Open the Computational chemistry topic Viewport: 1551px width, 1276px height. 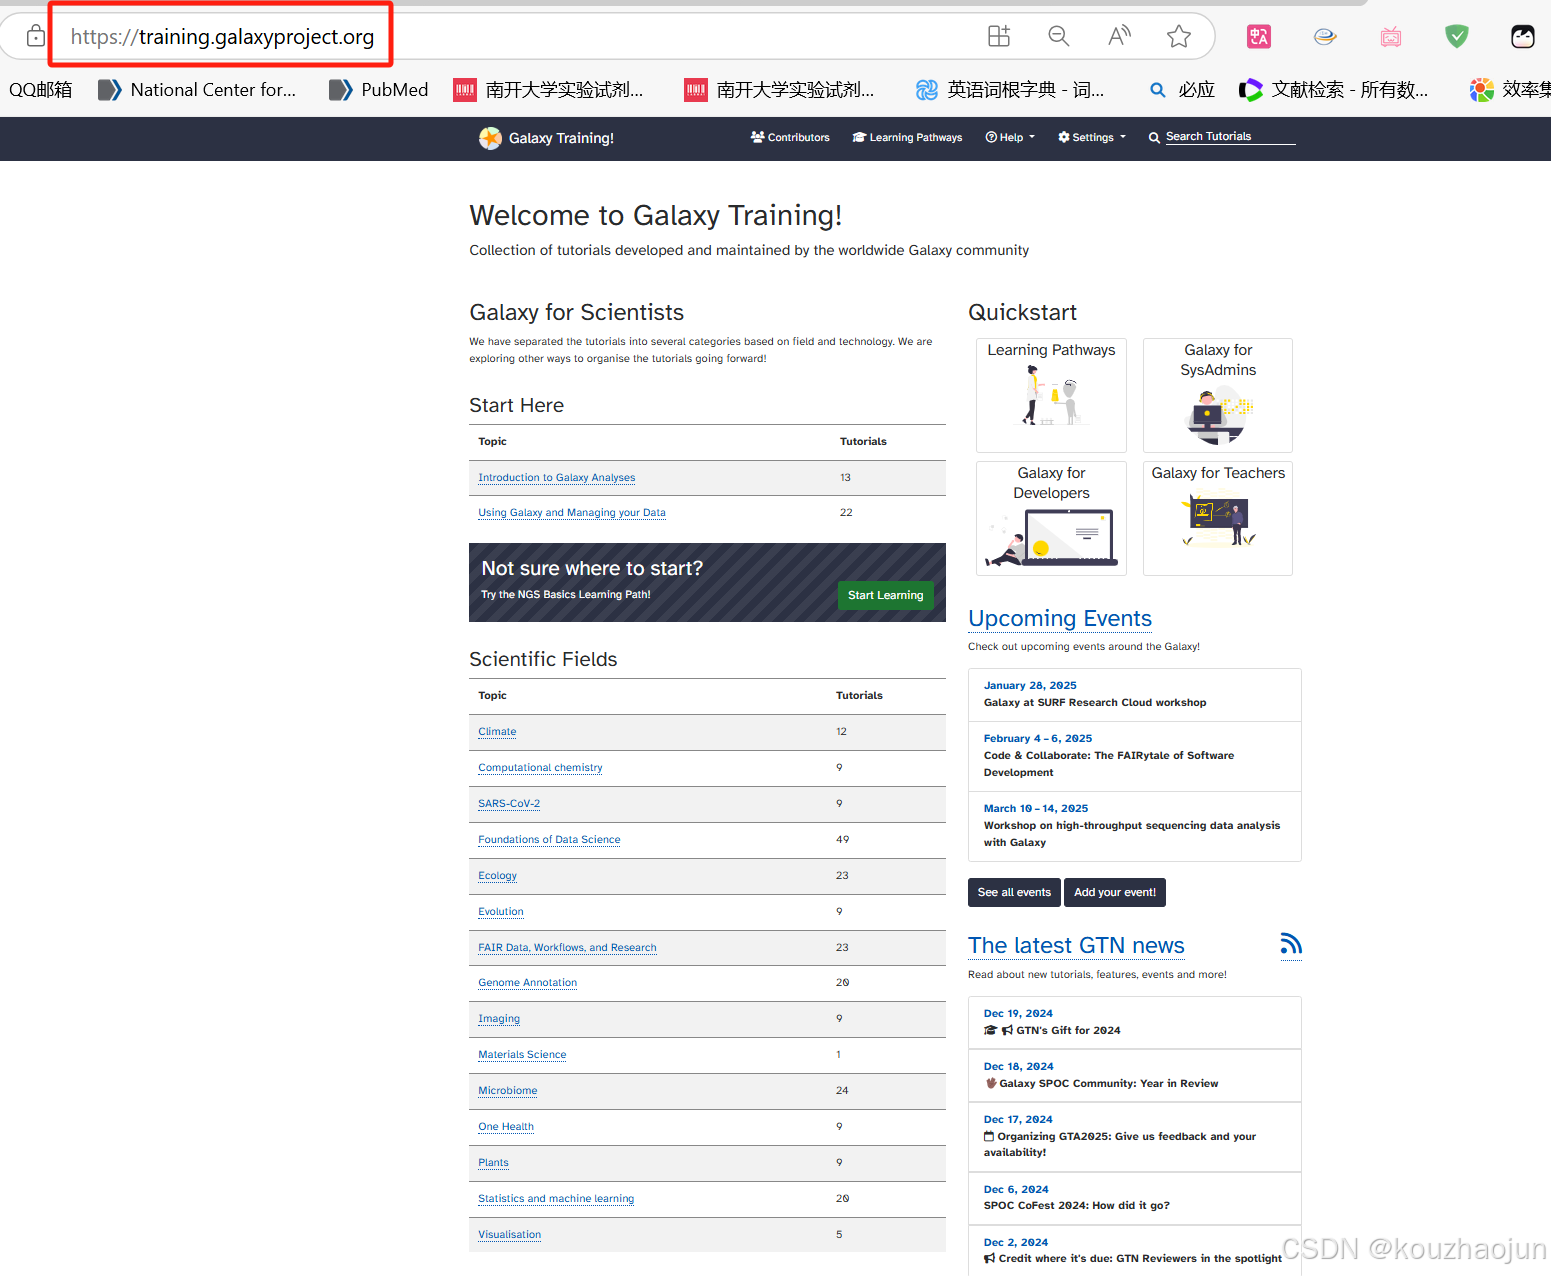coord(540,768)
